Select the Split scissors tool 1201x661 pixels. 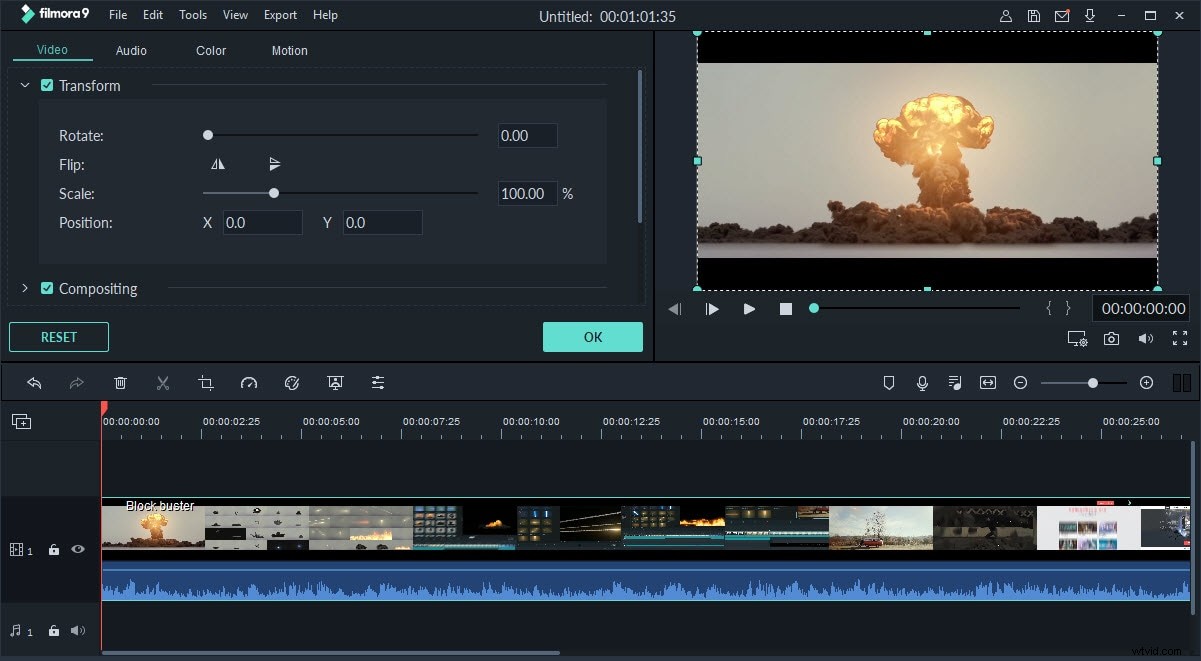[163, 382]
